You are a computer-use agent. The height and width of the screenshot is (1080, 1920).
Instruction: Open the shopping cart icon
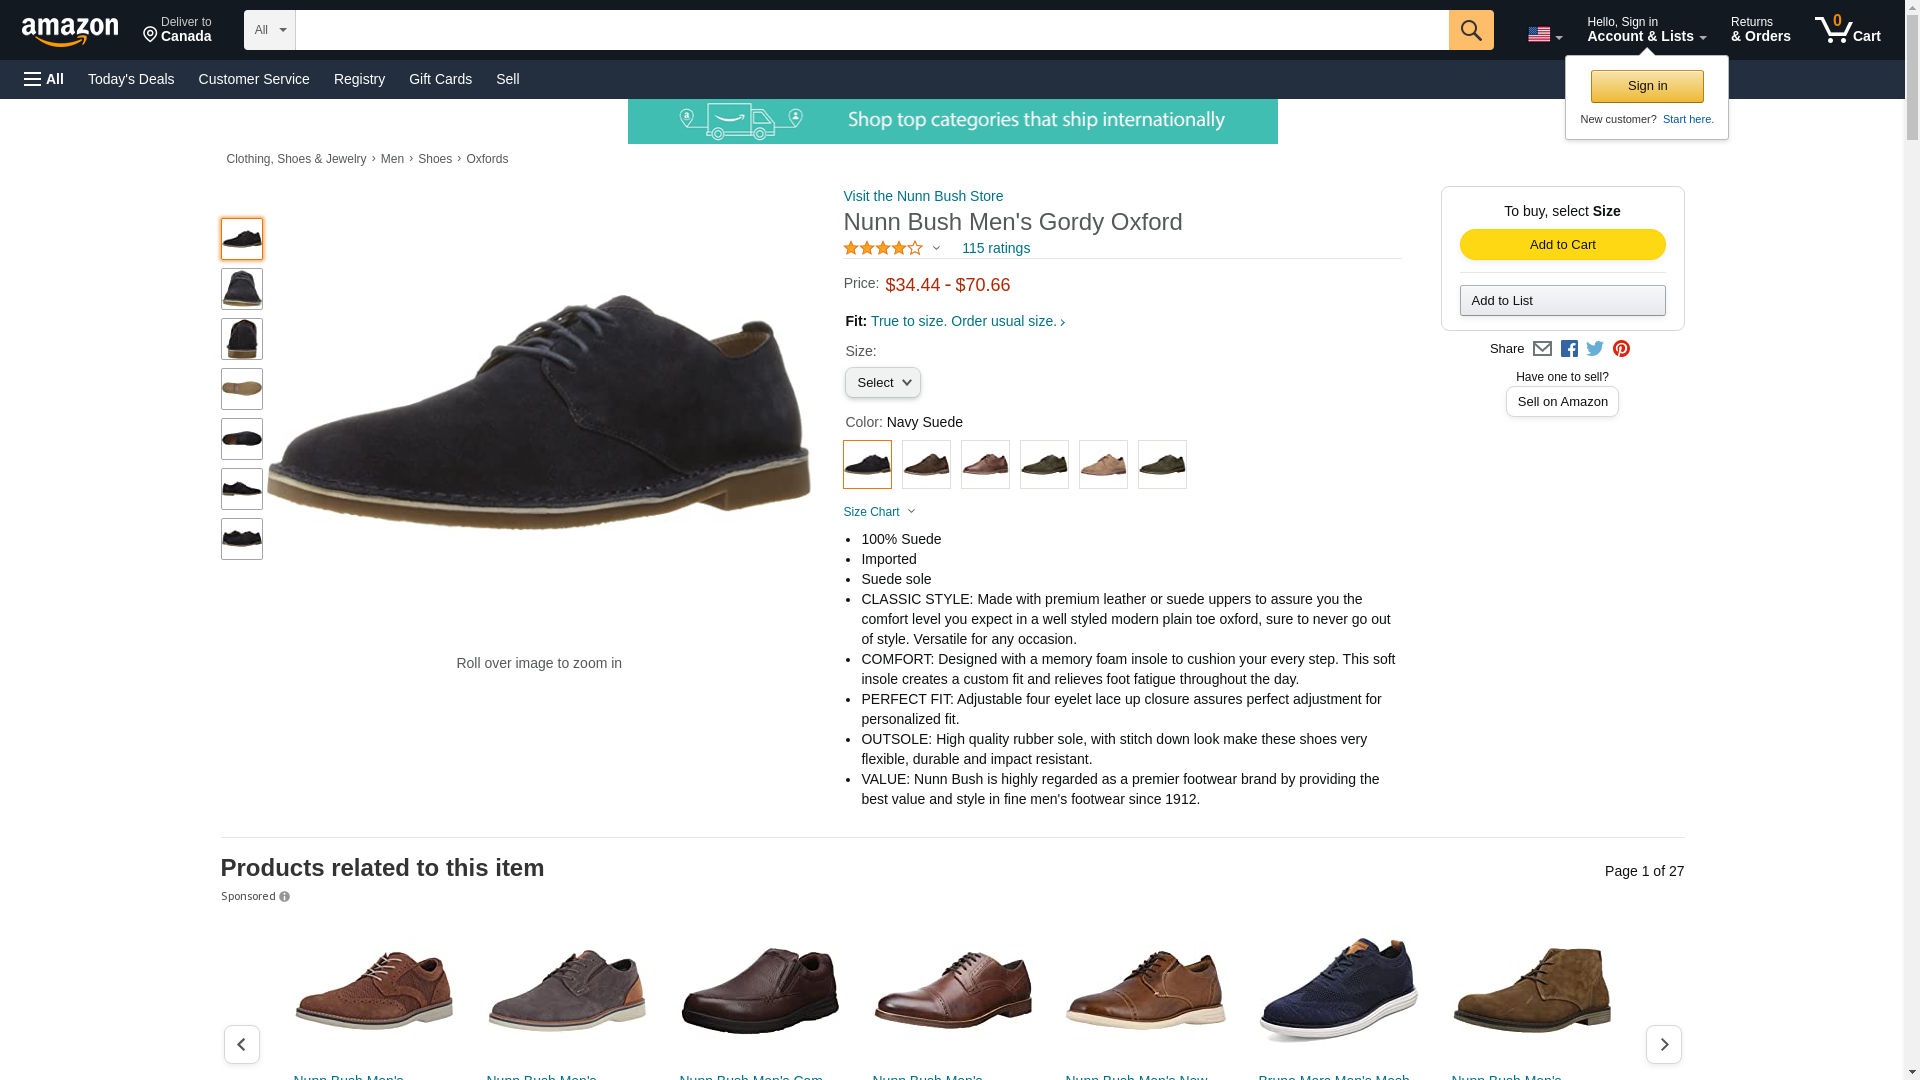(x=1847, y=30)
